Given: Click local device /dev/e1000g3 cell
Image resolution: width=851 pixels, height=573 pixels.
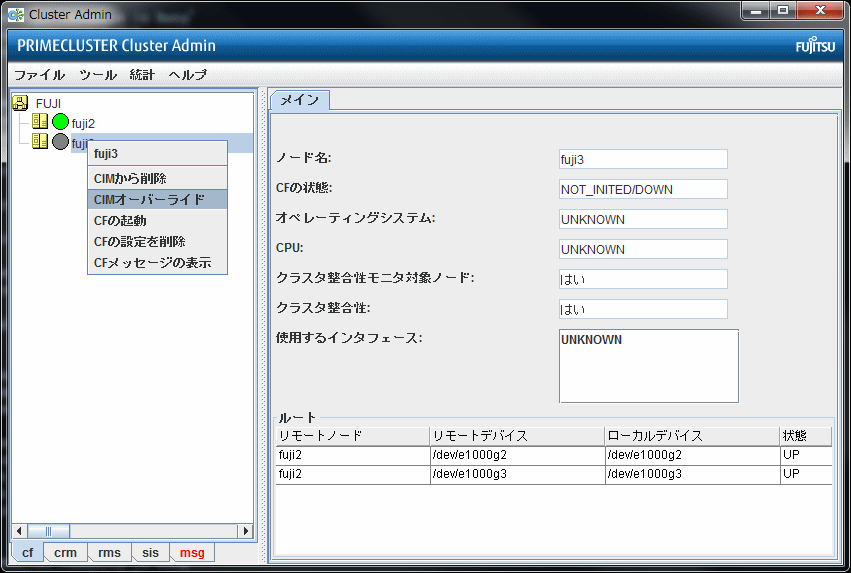Looking at the screenshot, I should (692, 474).
